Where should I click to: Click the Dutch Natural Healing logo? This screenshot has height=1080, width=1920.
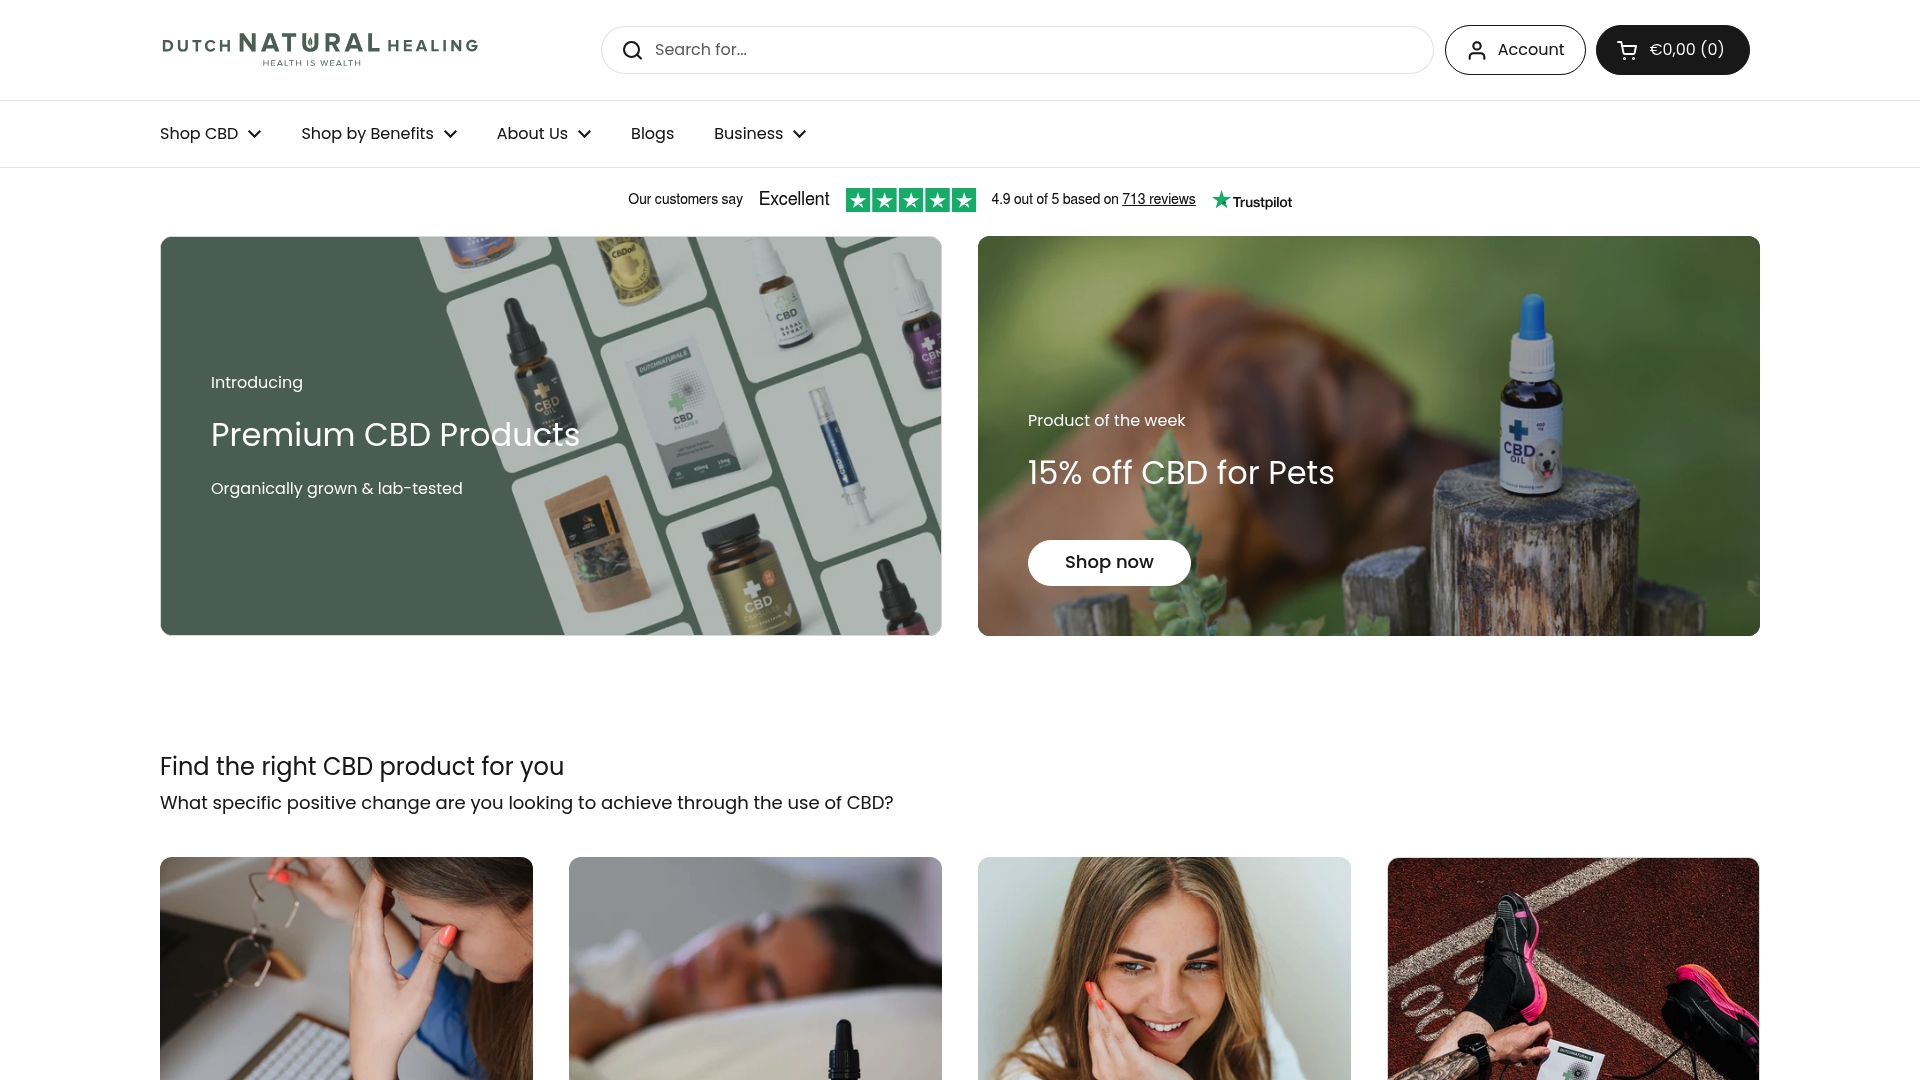[320, 50]
